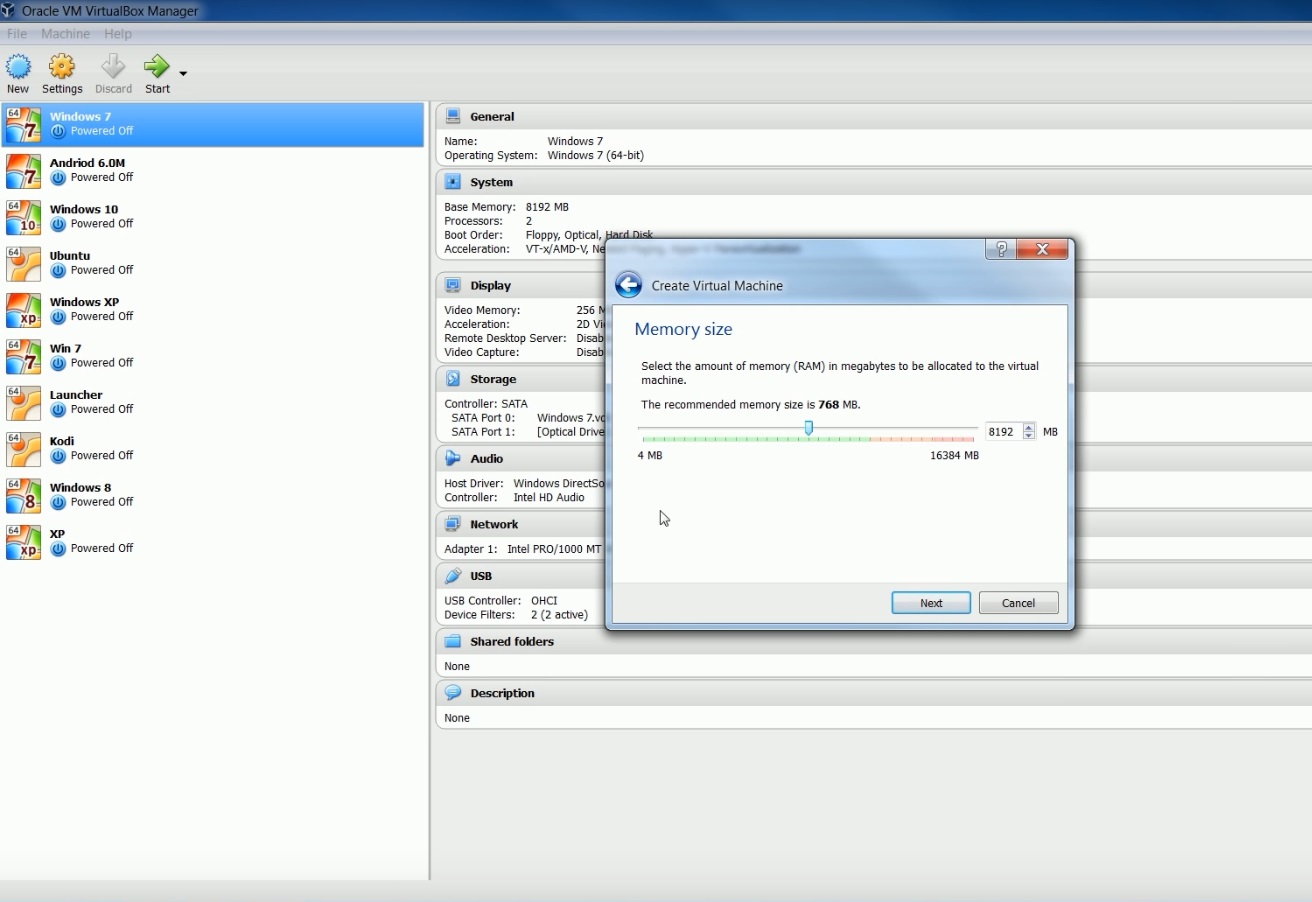Click the dialog's help question mark button
Image resolution: width=1312 pixels, height=902 pixels.
click(1000, 249)
